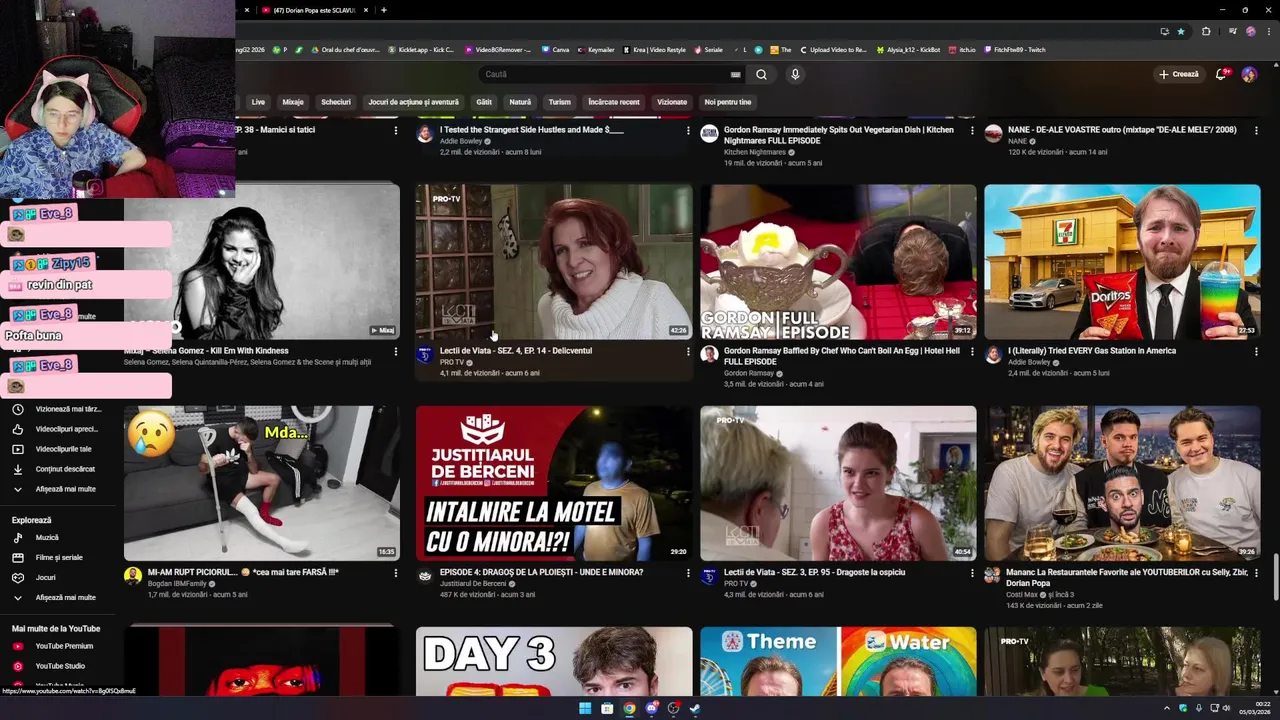This screenshot has width=1280, height=720.
Task: Open Steam from the taskbar
Action: click(695, 708)
